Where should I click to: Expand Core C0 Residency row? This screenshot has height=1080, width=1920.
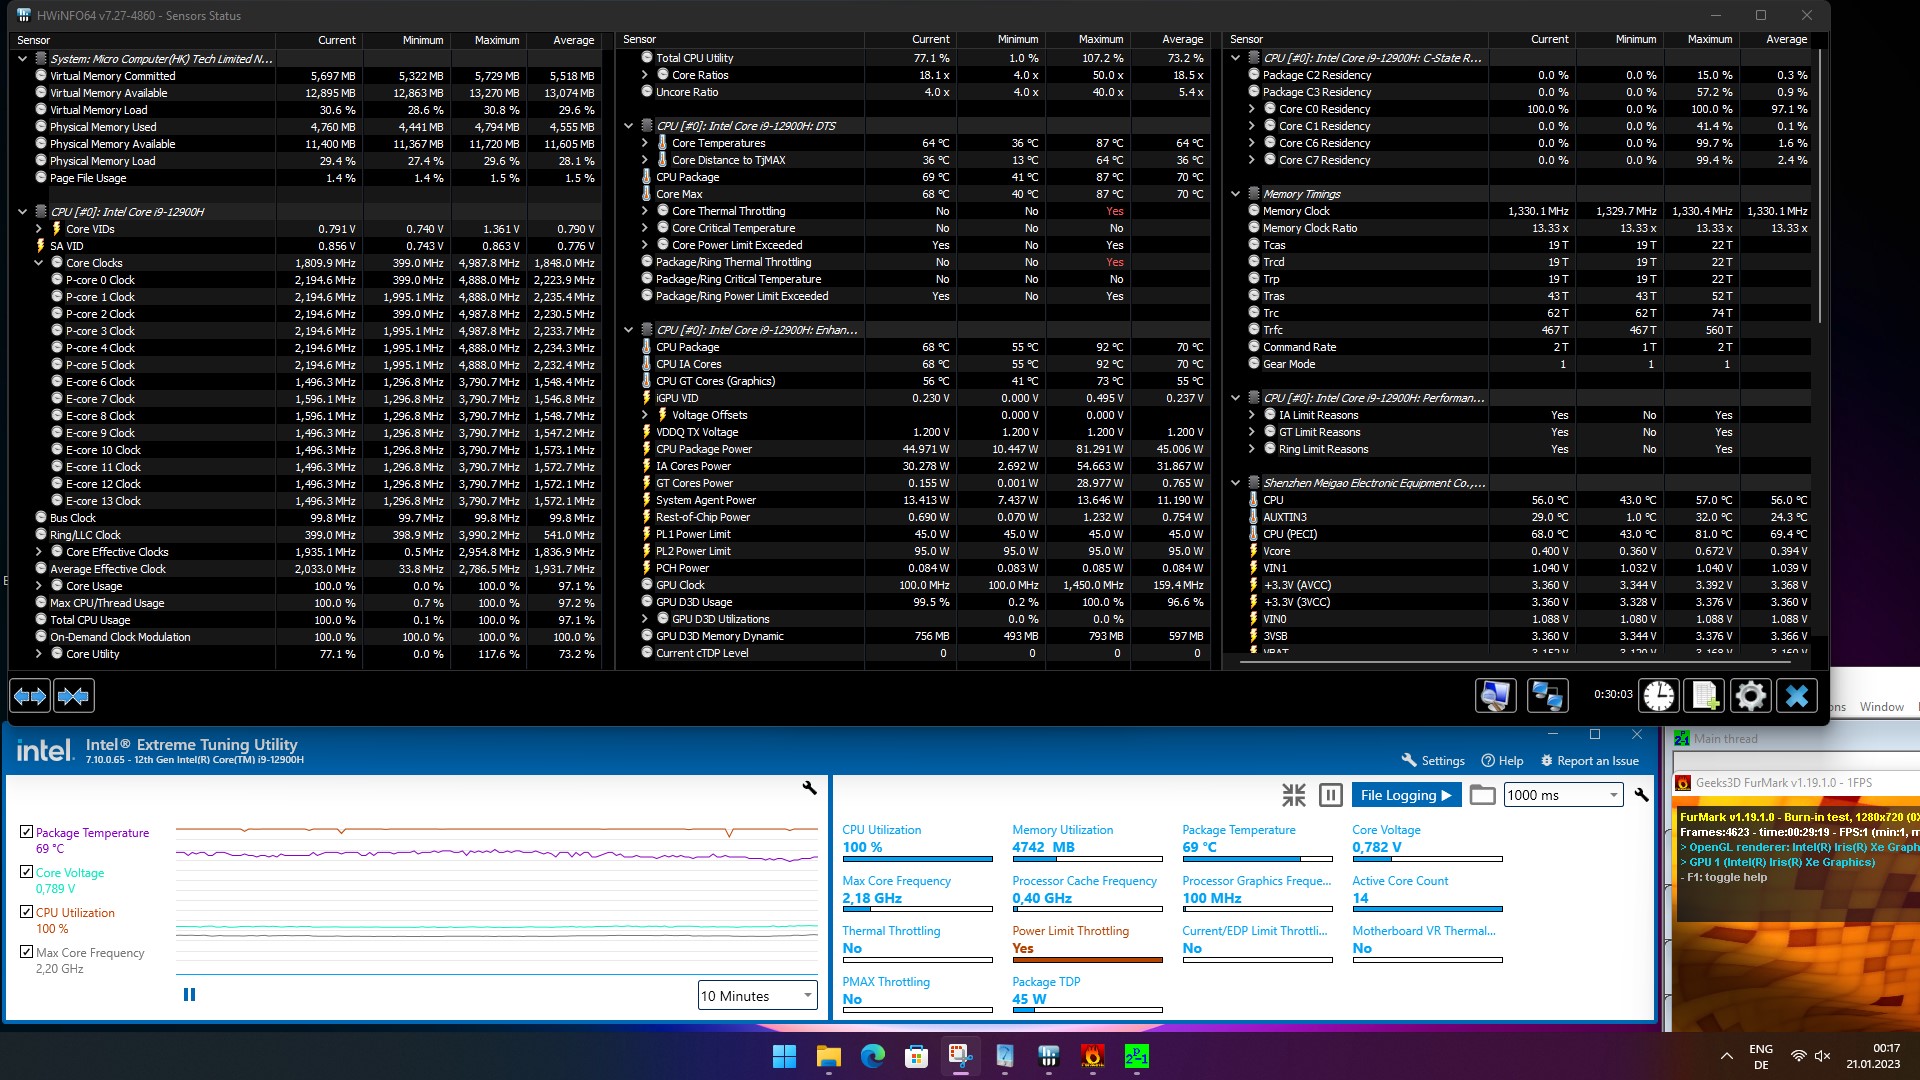1252,109
